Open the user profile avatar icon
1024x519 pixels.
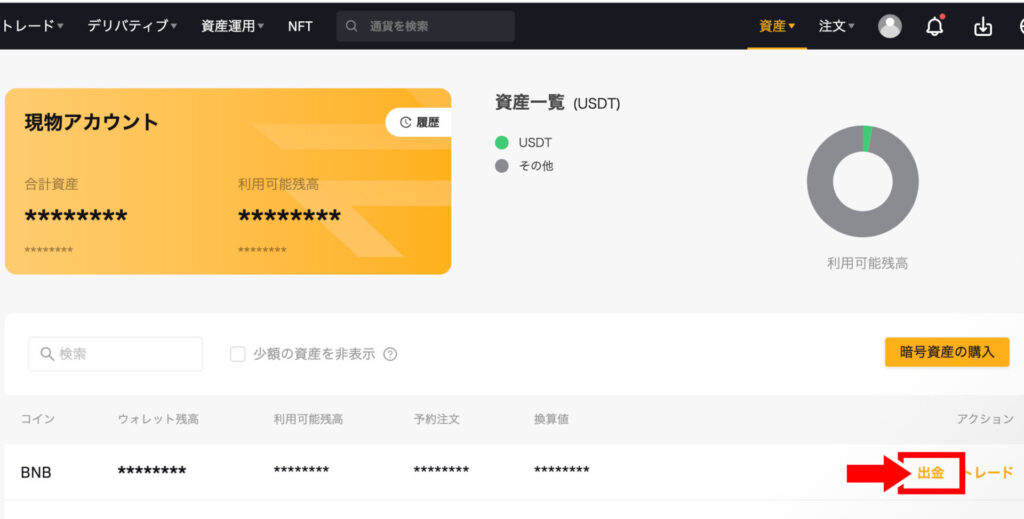889,26
